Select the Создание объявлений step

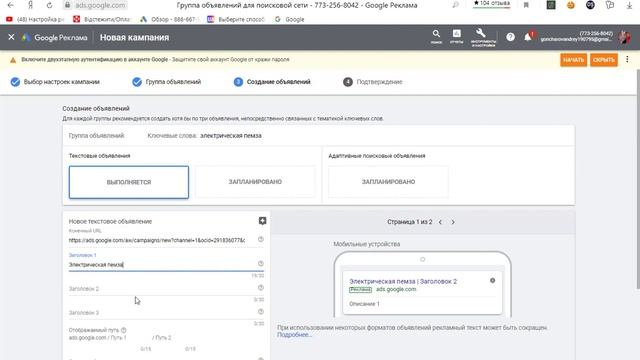pos(272,82)
